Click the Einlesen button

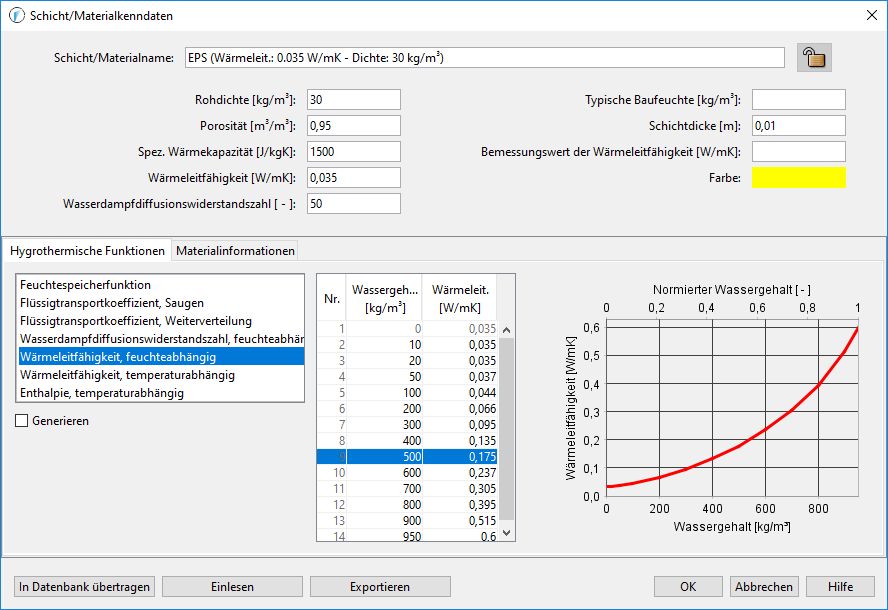[x=232, y=587]
